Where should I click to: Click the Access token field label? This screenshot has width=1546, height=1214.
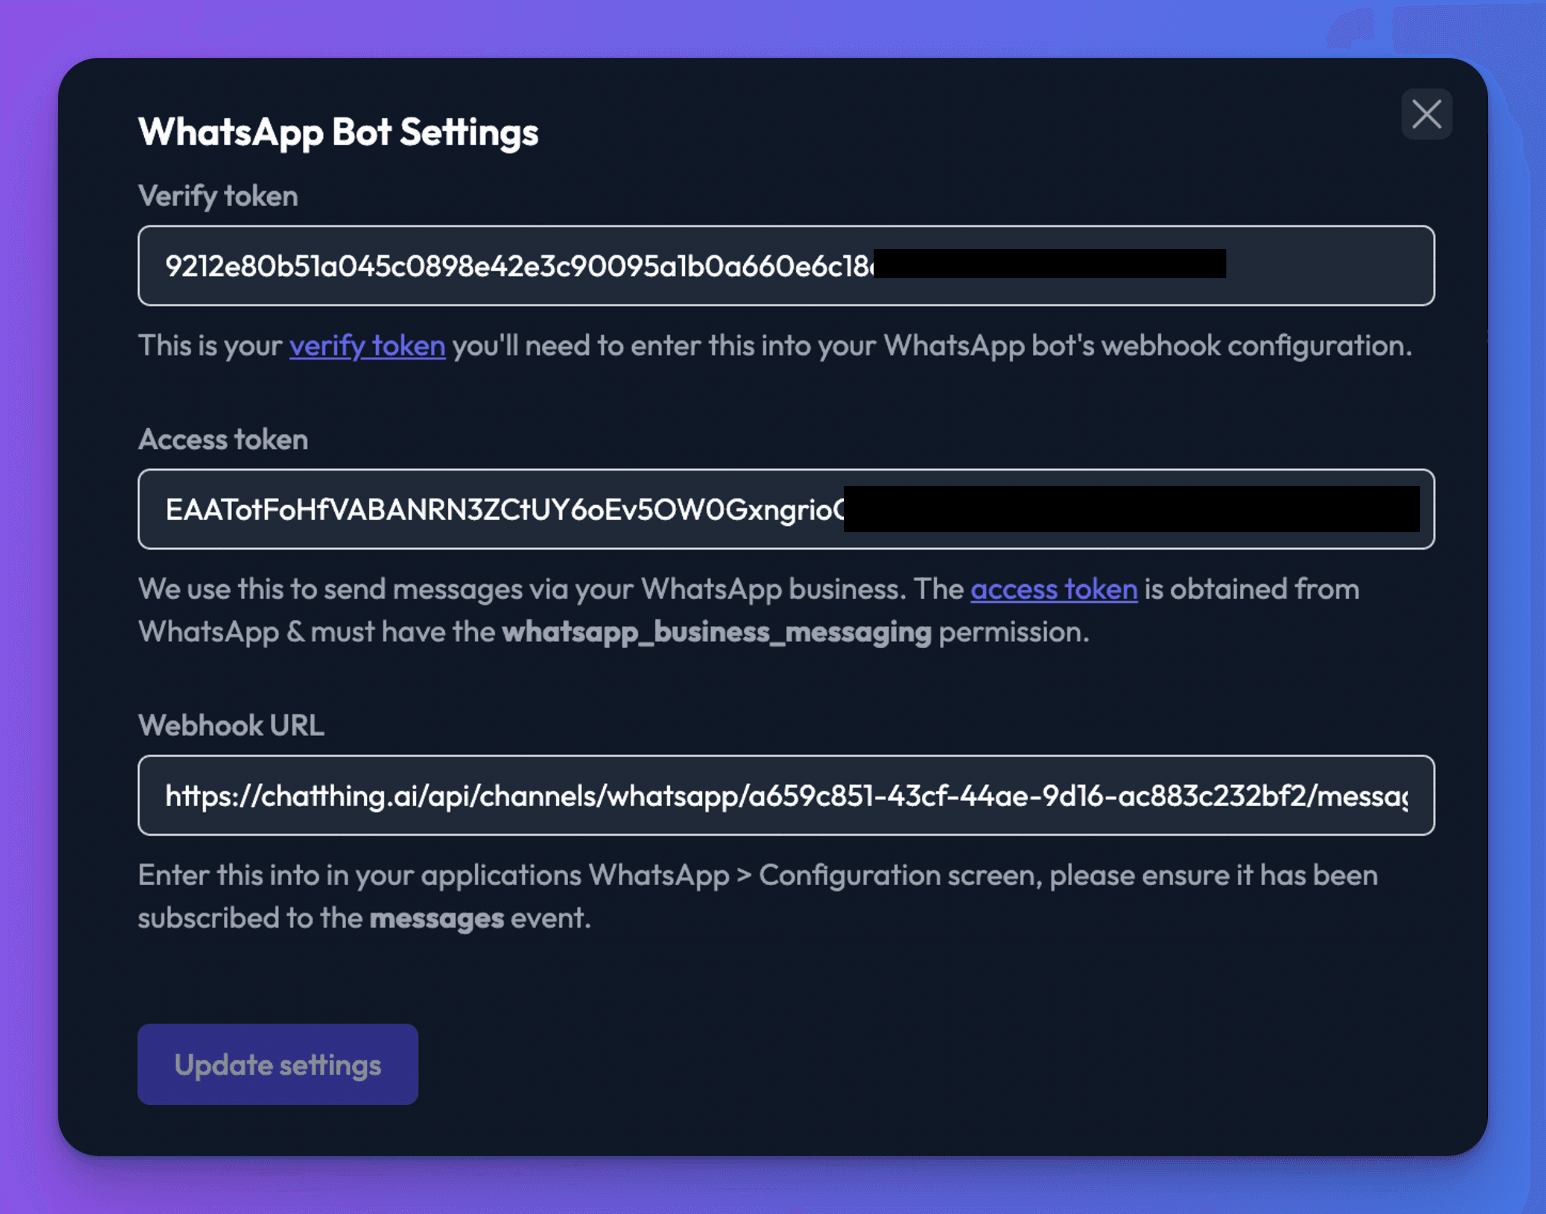223,439
